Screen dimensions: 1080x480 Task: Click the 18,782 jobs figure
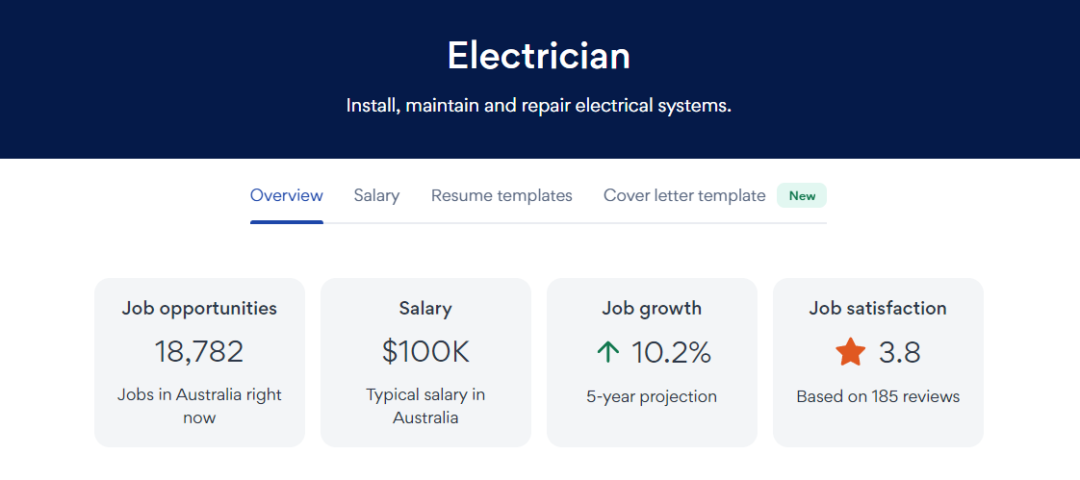199,352
